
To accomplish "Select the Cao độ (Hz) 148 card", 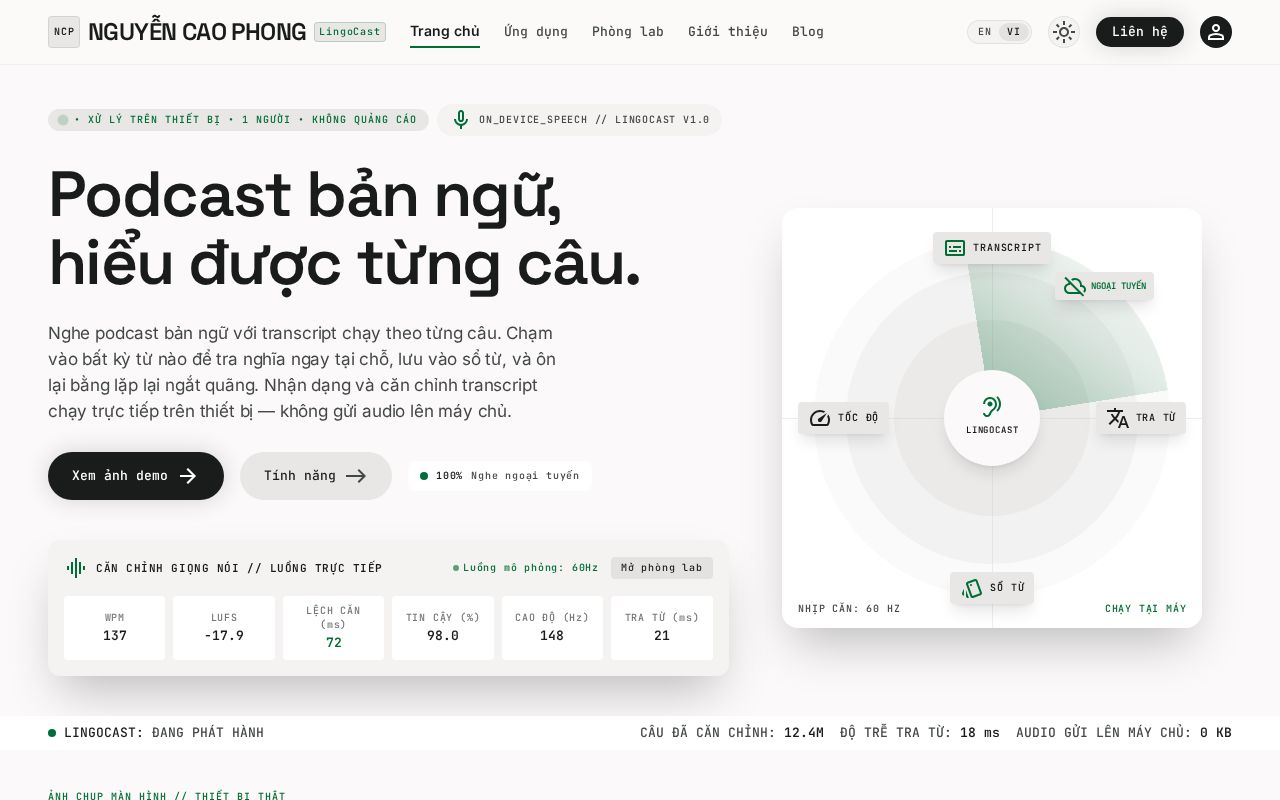I will tap(552, 628).
